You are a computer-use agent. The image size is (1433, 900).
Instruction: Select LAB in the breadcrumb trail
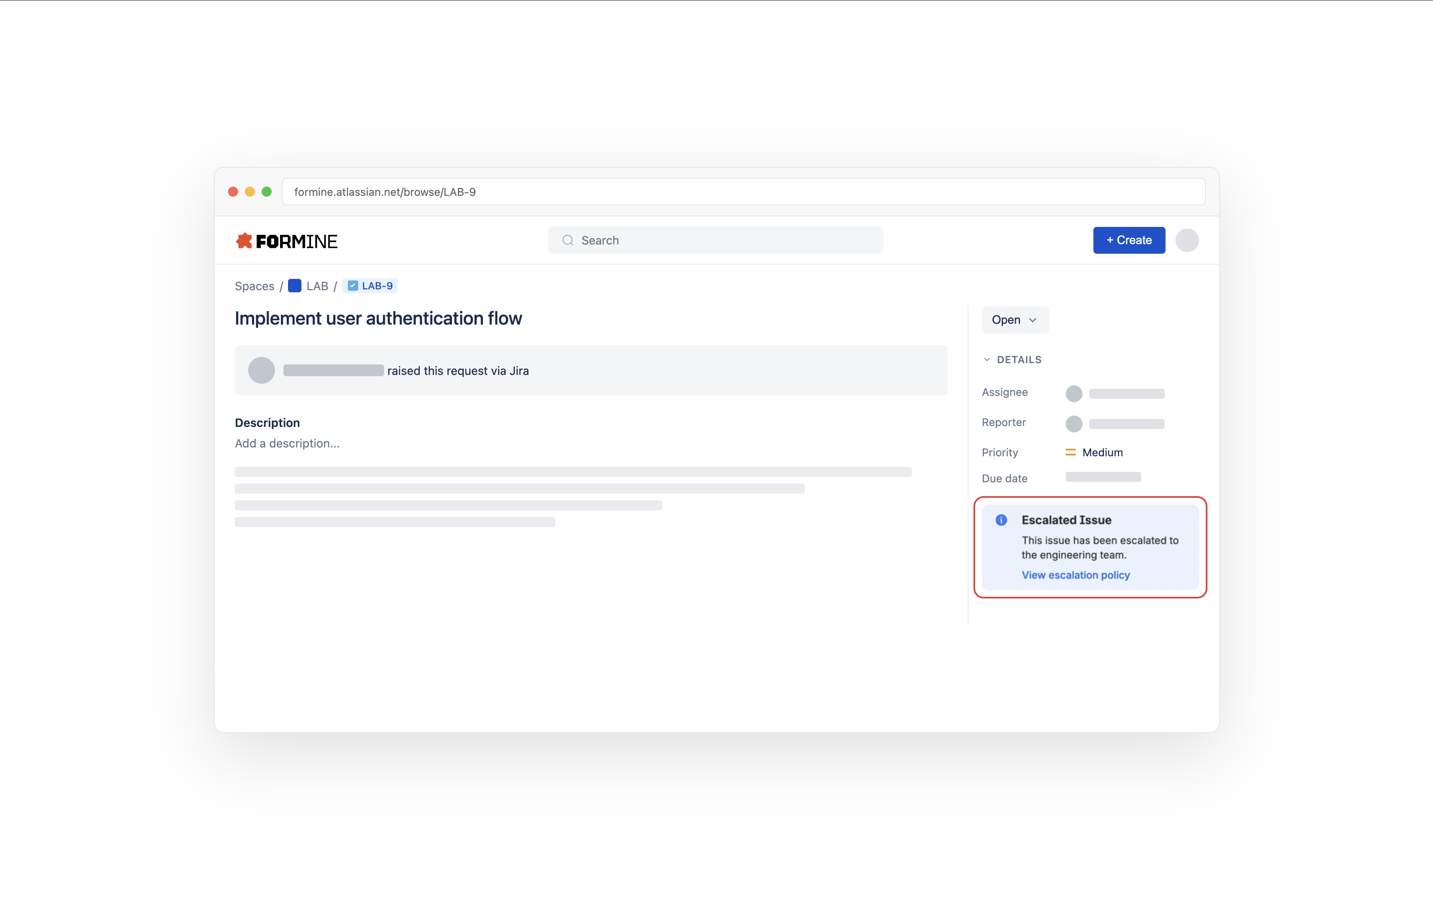[317, 285]
